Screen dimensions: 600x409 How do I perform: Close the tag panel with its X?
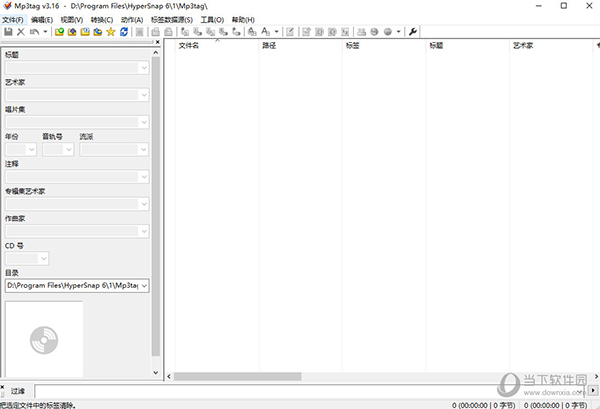[157, 42]
